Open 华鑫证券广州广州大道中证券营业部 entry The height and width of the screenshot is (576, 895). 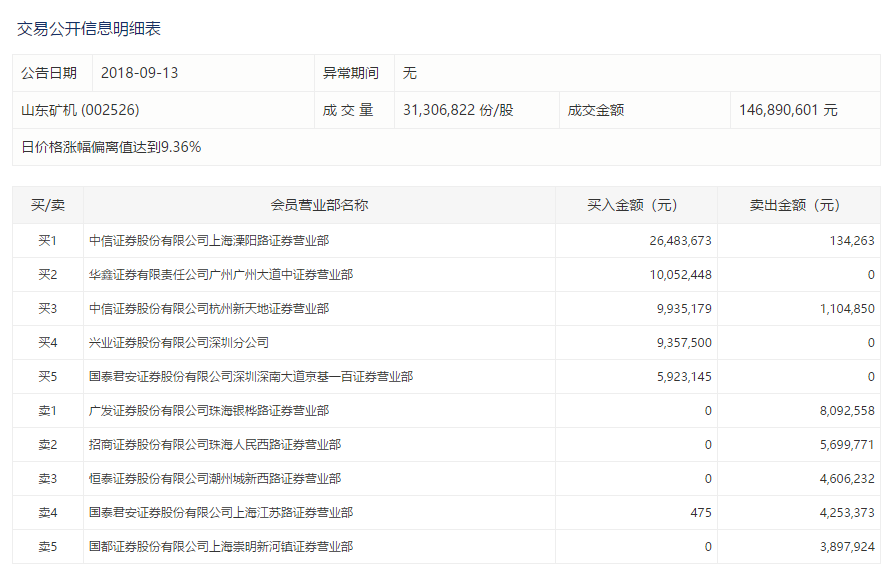221,274
